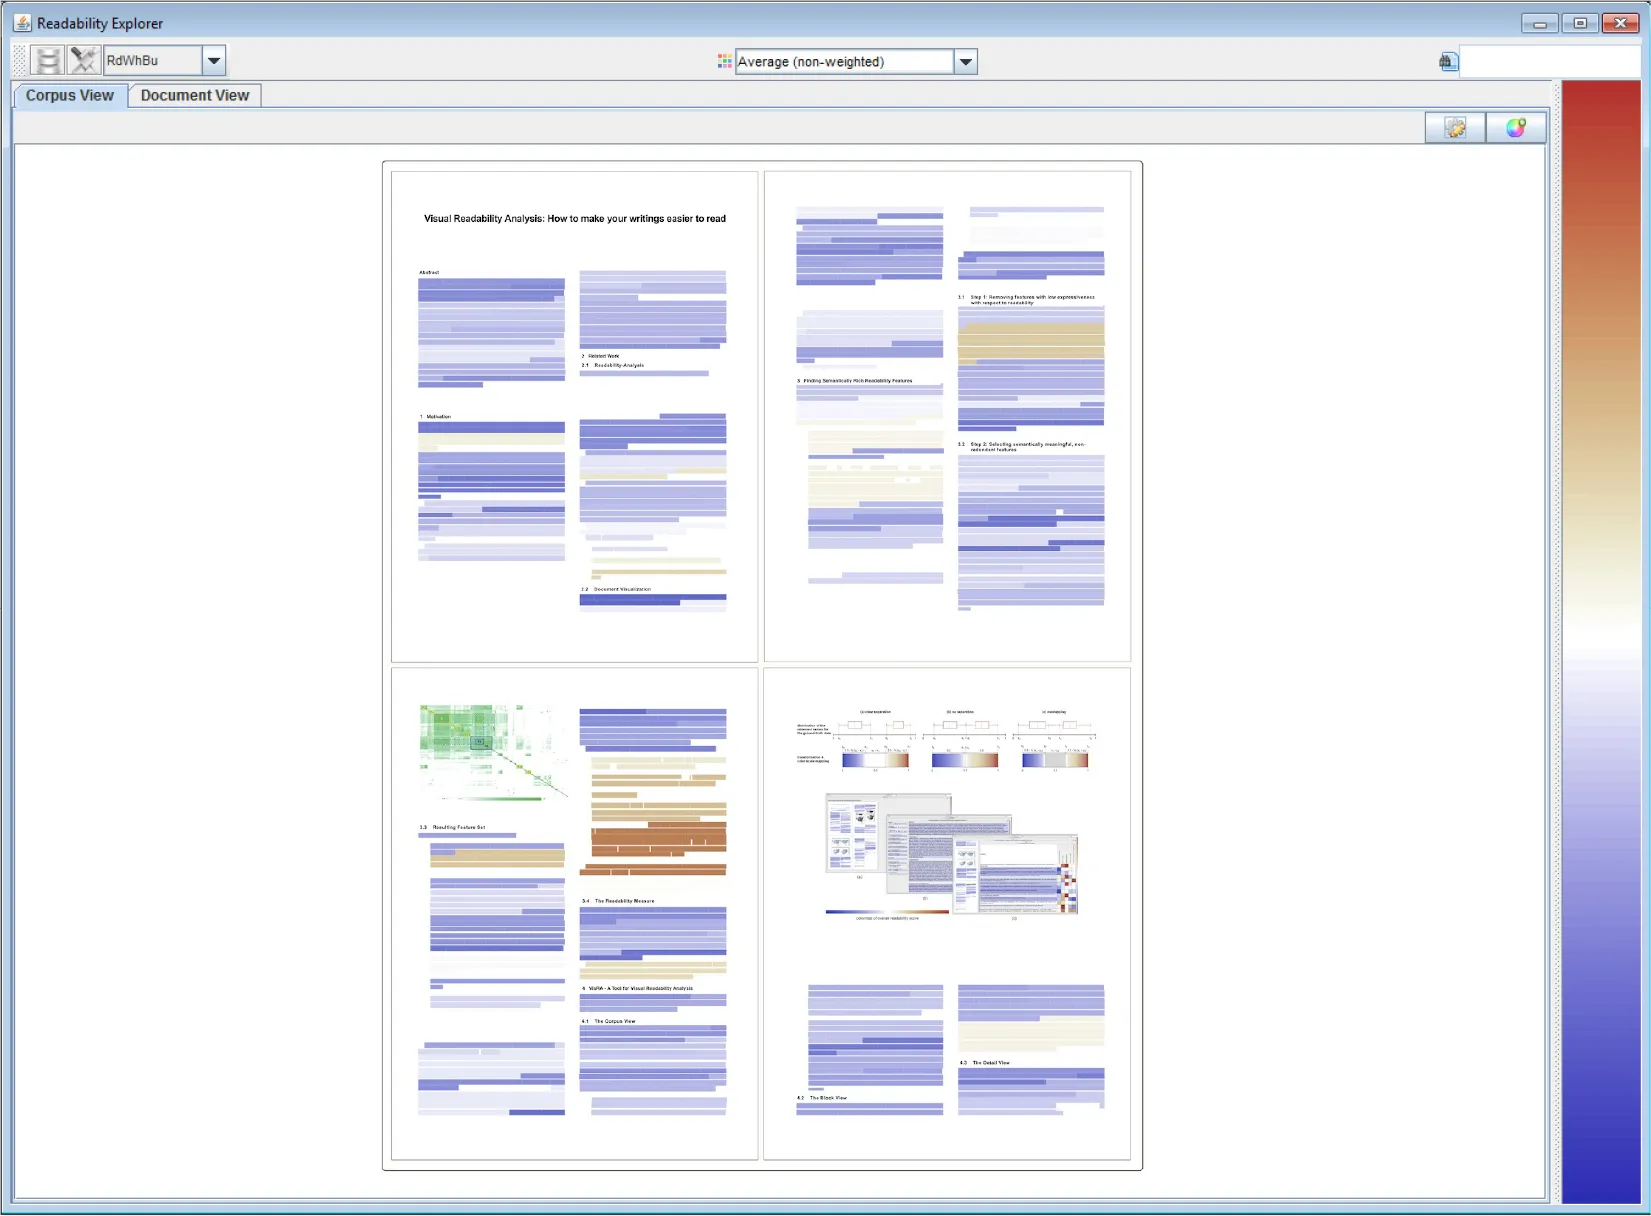The width and height of the screenshot is (1651, 1216).
Task: Expand the Average (non-weighted) dropdown arrow
Action: [x=965, y=62]
